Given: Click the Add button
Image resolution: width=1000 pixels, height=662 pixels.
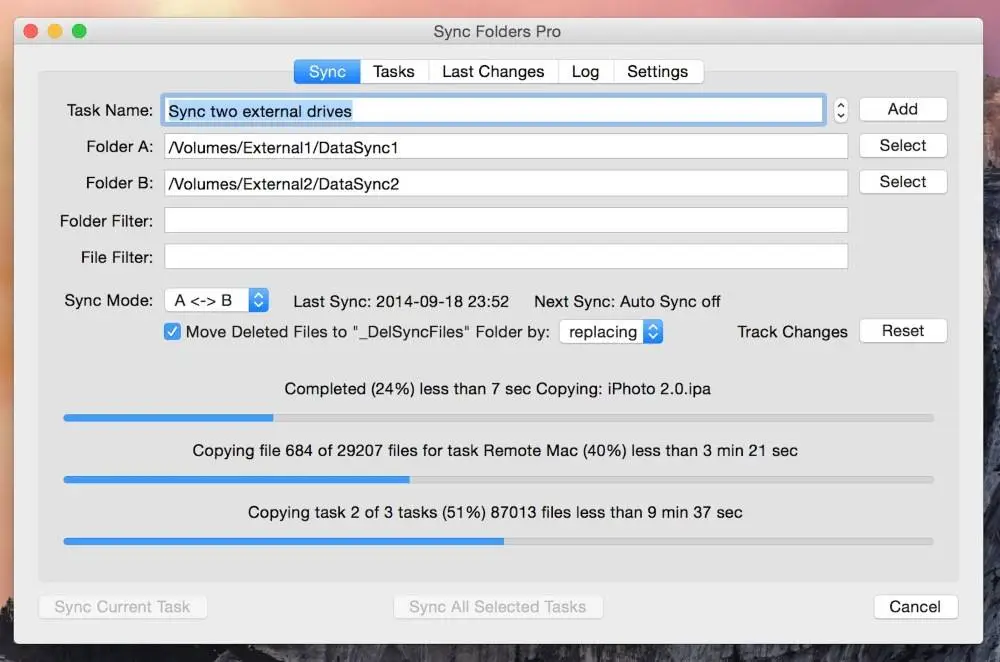Looking at the screenshot, I should [x=902, y=109].
